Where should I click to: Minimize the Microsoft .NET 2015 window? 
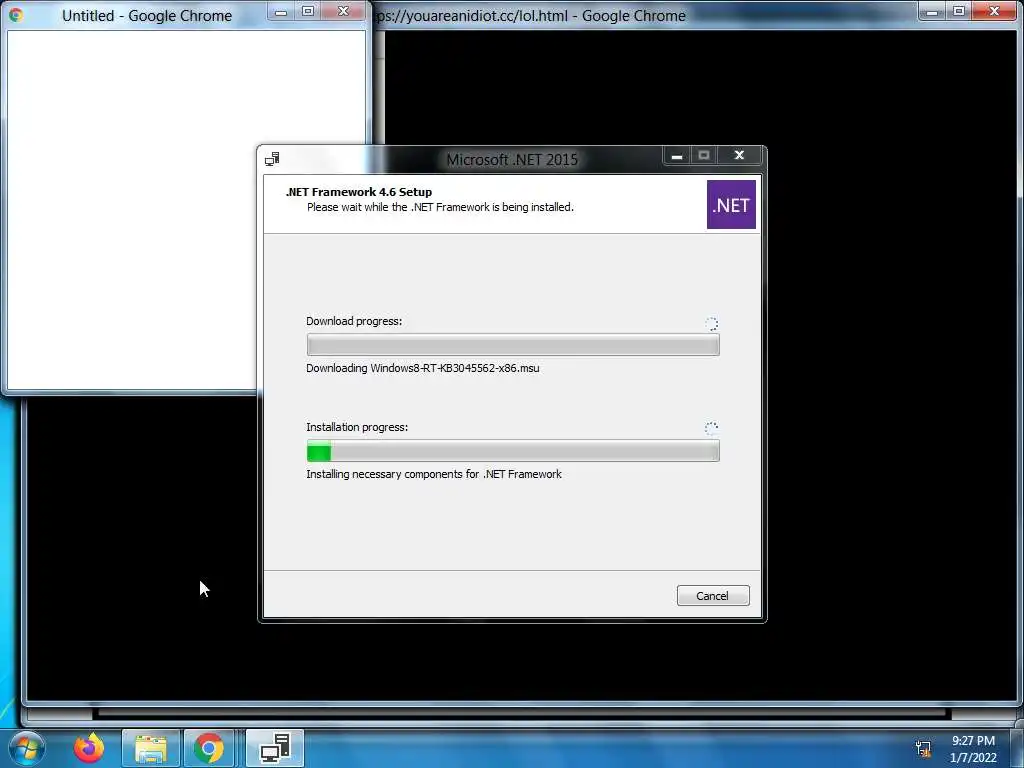(677, 155)
